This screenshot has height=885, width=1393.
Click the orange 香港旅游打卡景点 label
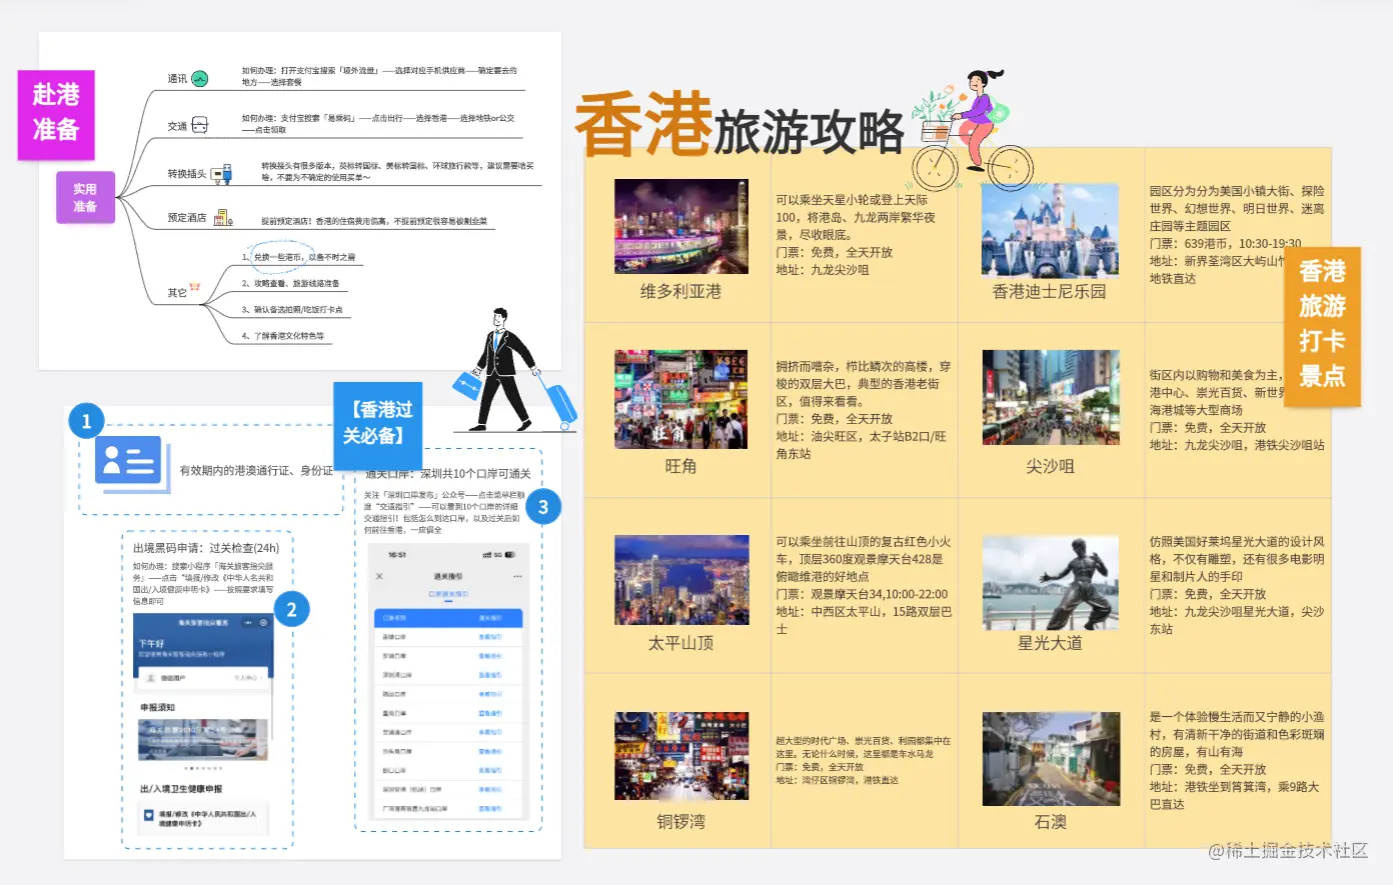(1322, 325)
